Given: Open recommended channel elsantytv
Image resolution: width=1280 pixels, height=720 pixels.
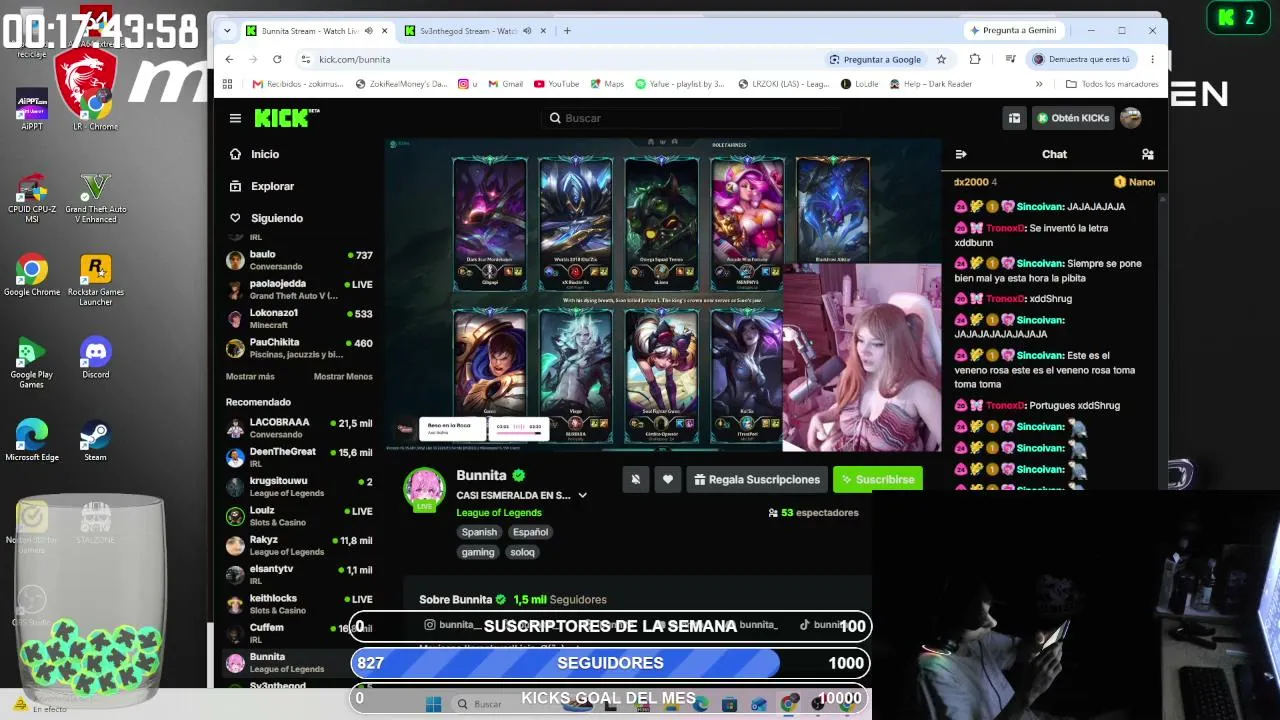Looking at the screenshot, I should pos(299,574).
